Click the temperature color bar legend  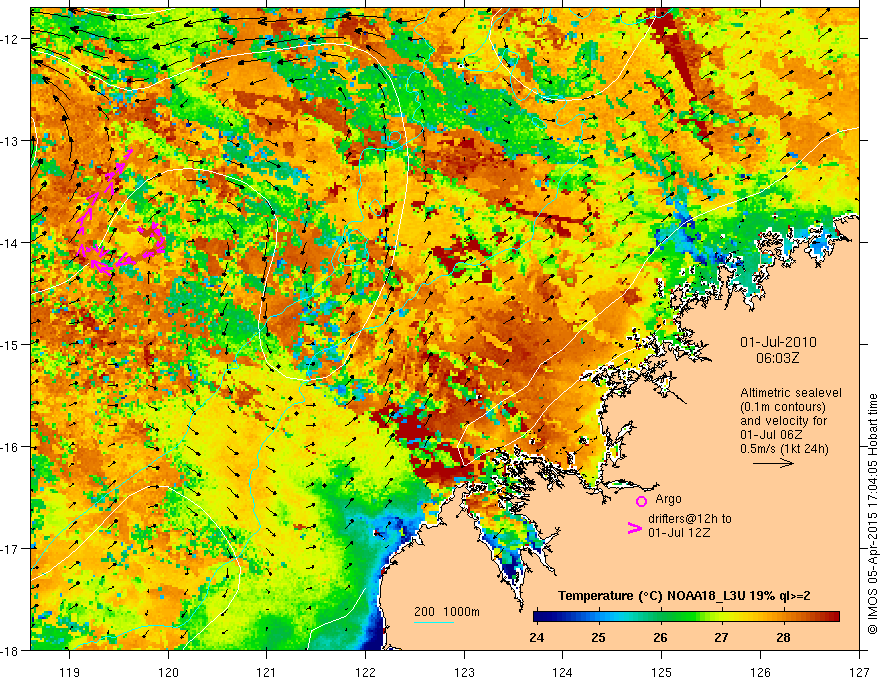tap(686, 617)
